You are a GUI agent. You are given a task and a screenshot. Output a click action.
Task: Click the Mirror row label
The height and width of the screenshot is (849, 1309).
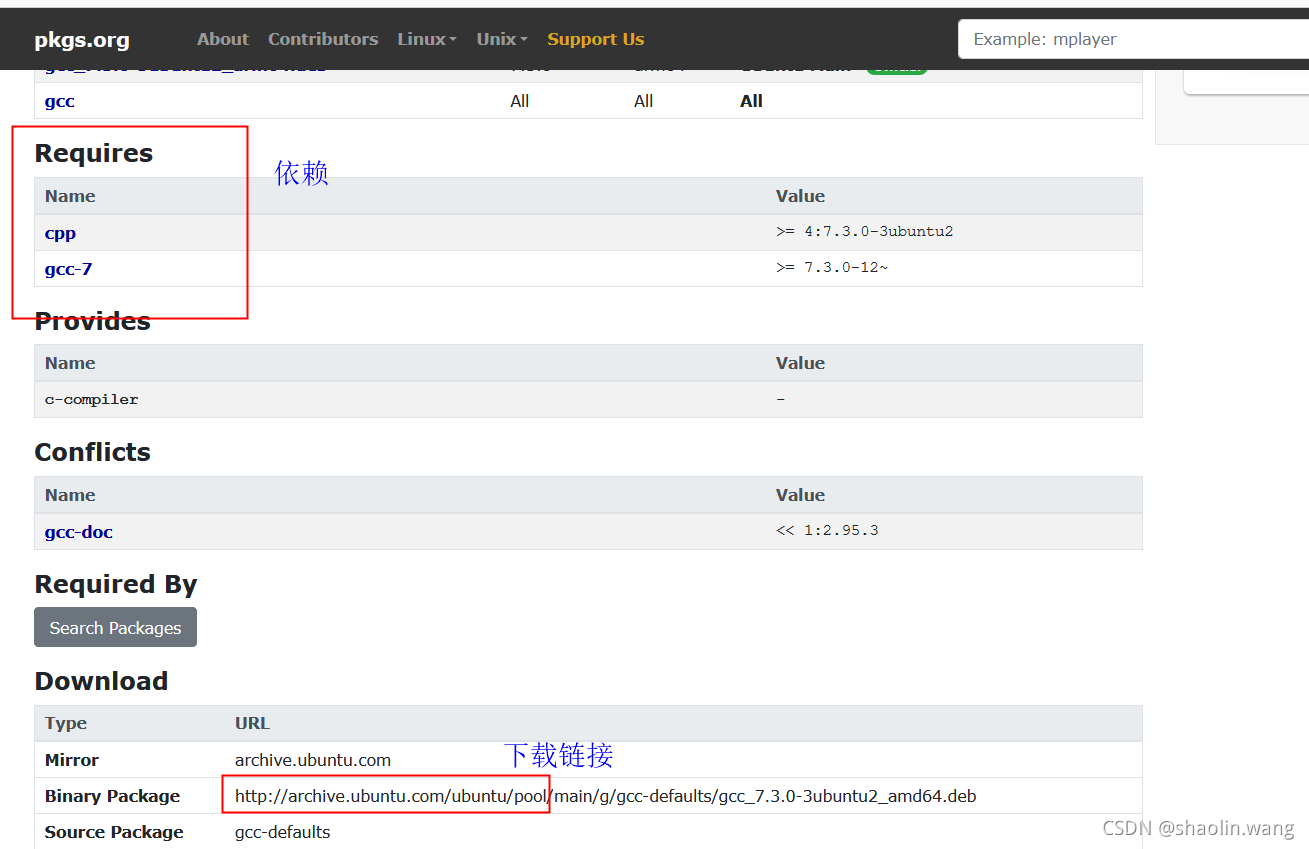point(72,760)
